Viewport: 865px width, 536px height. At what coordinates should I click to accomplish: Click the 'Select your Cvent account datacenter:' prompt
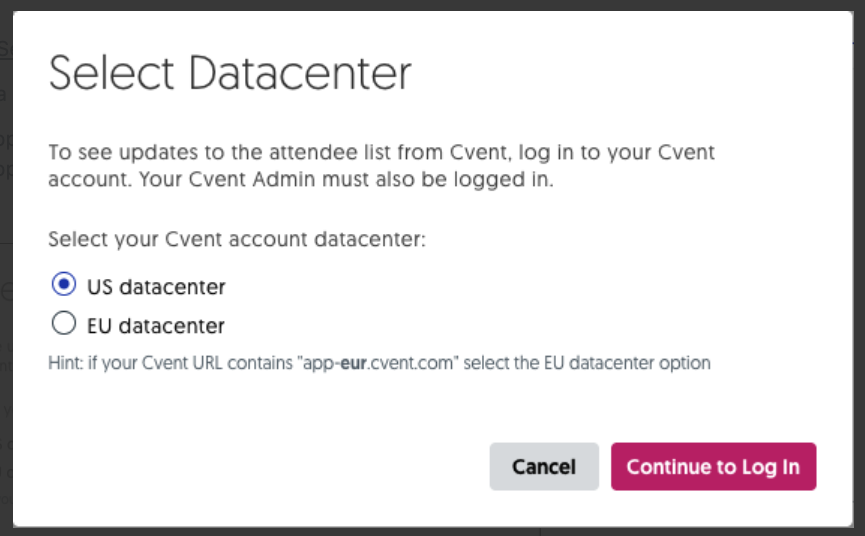[x=237, y=239]
